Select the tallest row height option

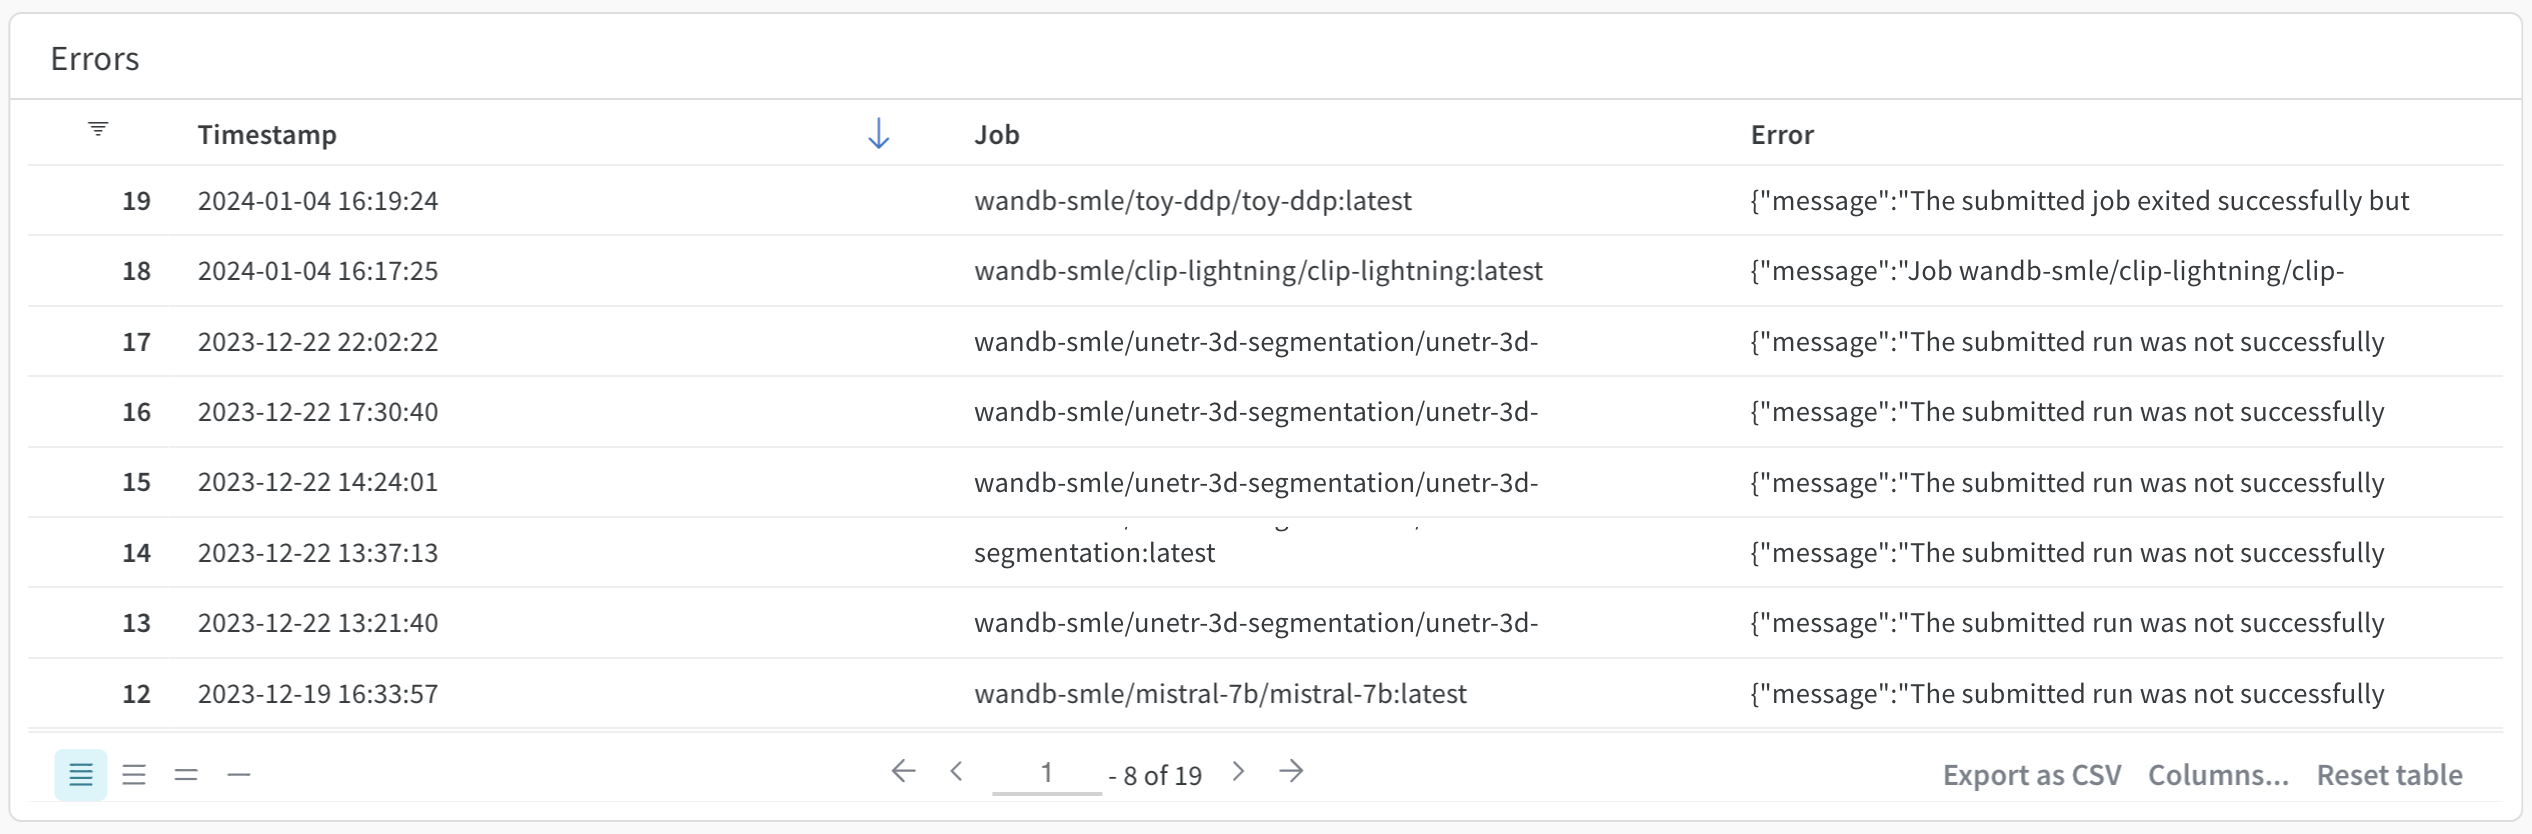81,774
